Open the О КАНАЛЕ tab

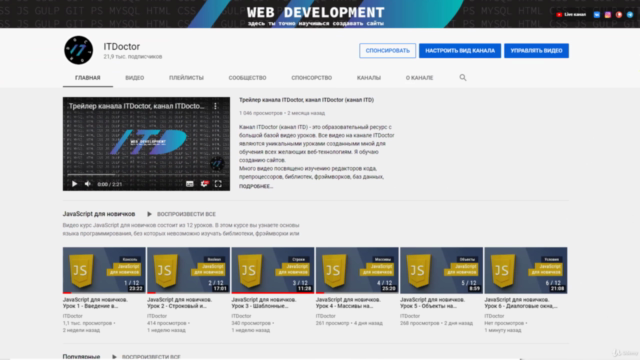(419, 78)
